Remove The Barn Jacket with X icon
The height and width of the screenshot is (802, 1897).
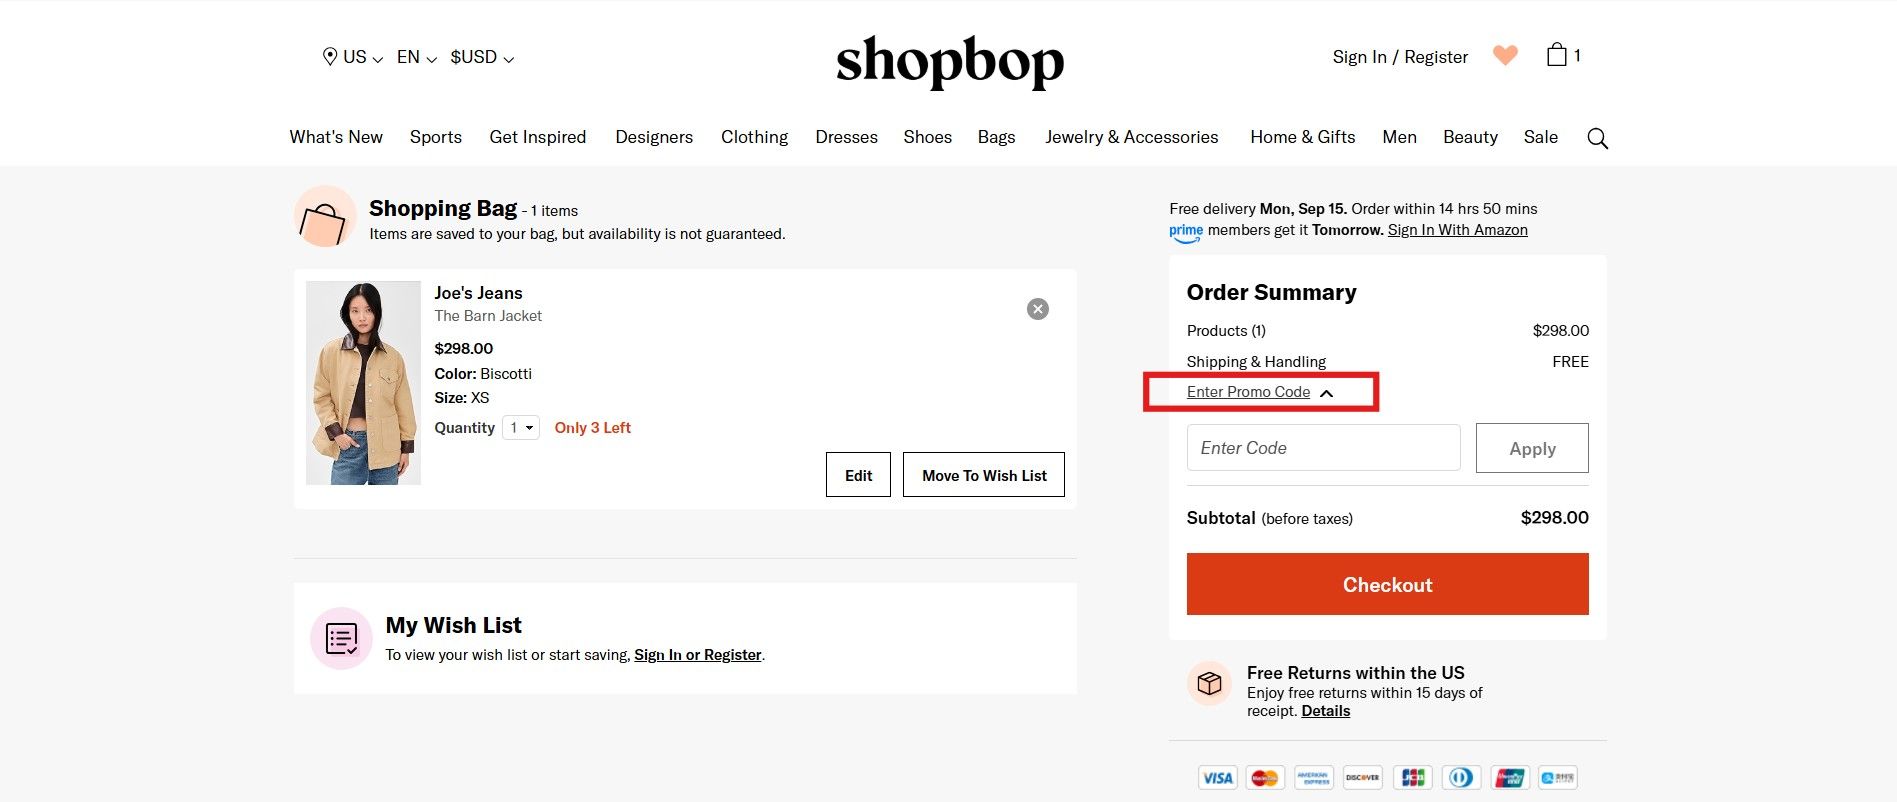point(1038,309)
